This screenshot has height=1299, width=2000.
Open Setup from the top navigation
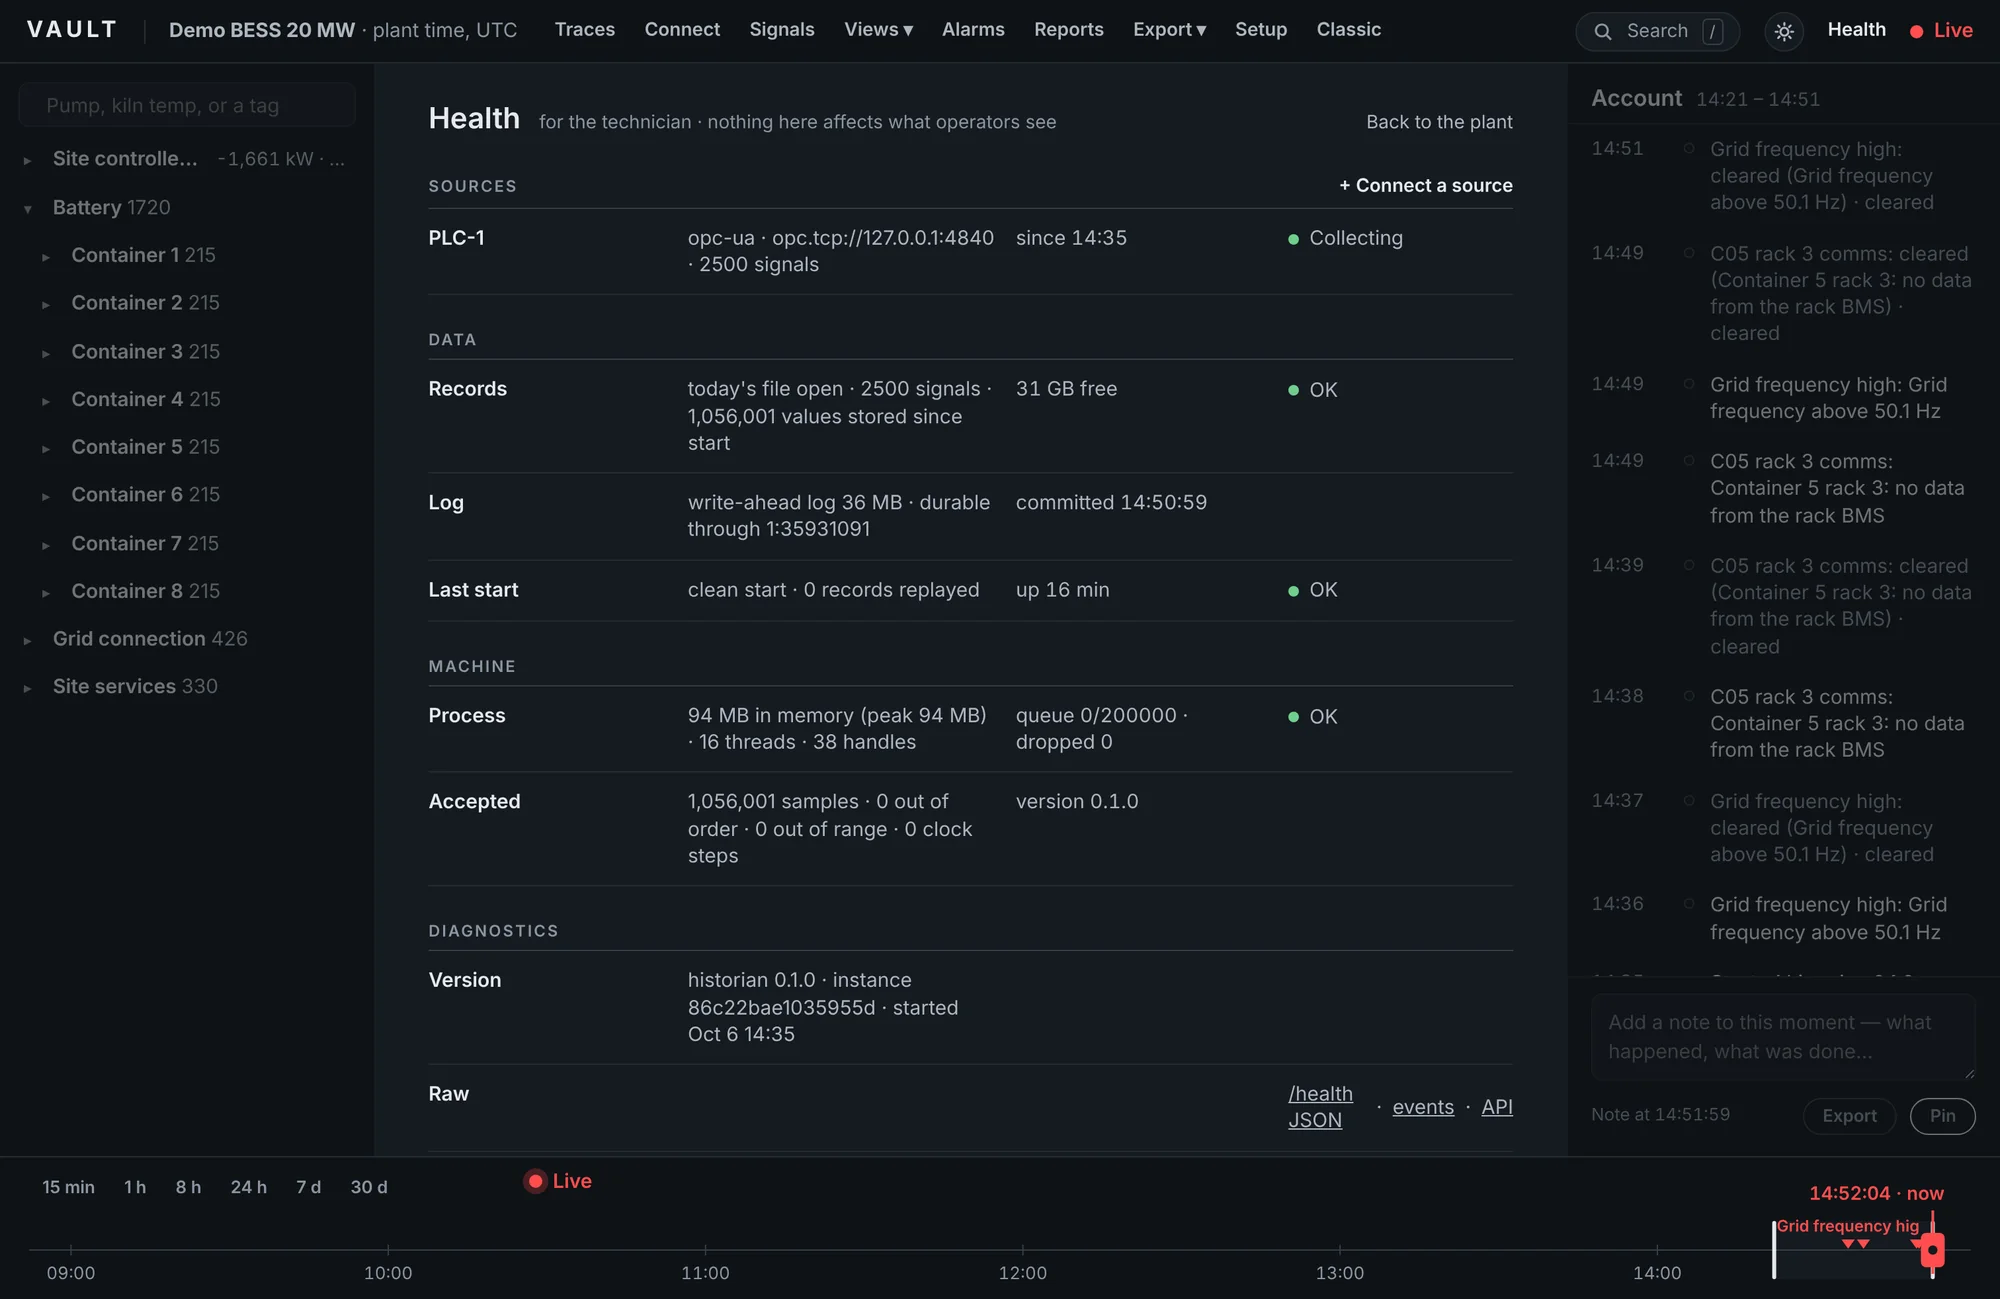click(1260, 30)
